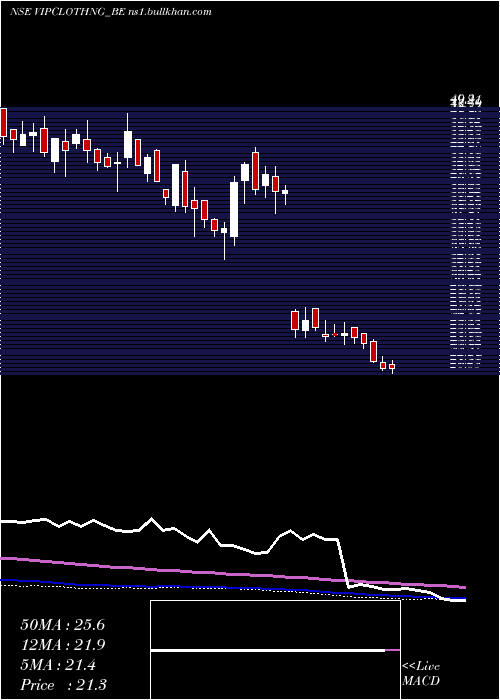Click the white MACD line in box
This screenshot has width=500, height=700.
268,651
